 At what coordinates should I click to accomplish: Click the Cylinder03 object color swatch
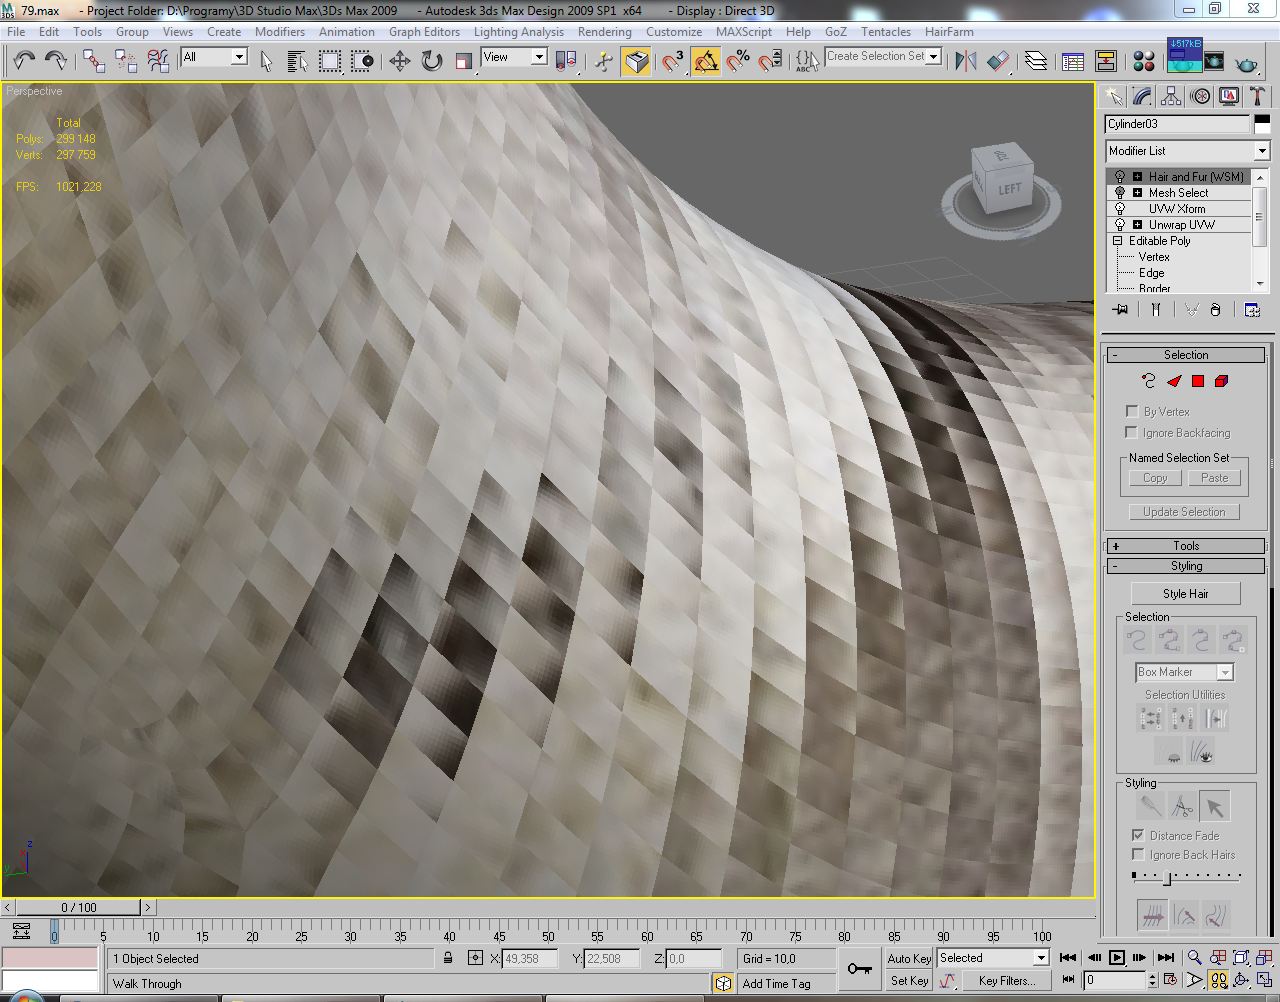click(x=1262, y=124)
